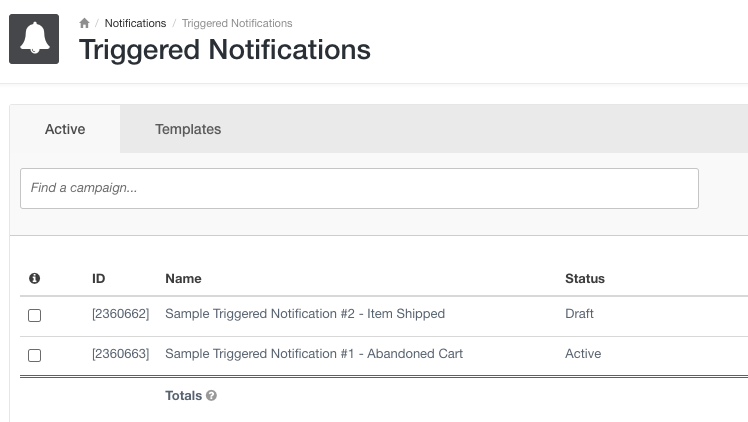Select checkbox for Item Shipped notification
This screenshot has width=748, height=422.
coord(35,315)
